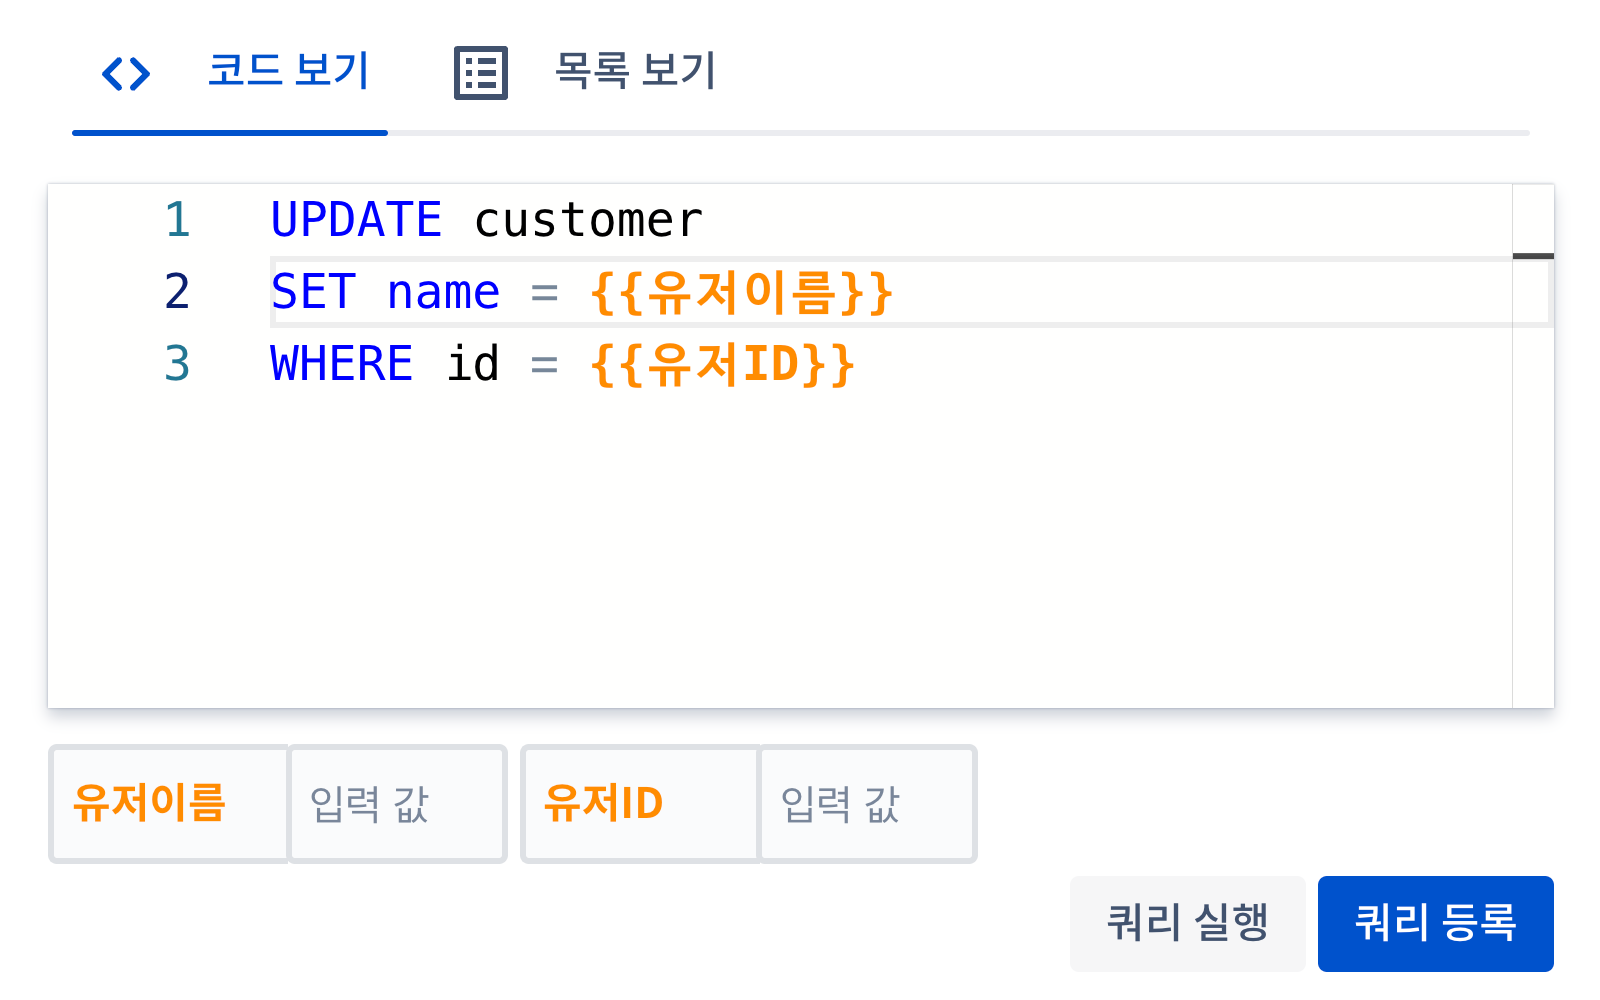
Task: Click the word name on line 2
Action: 443,292
